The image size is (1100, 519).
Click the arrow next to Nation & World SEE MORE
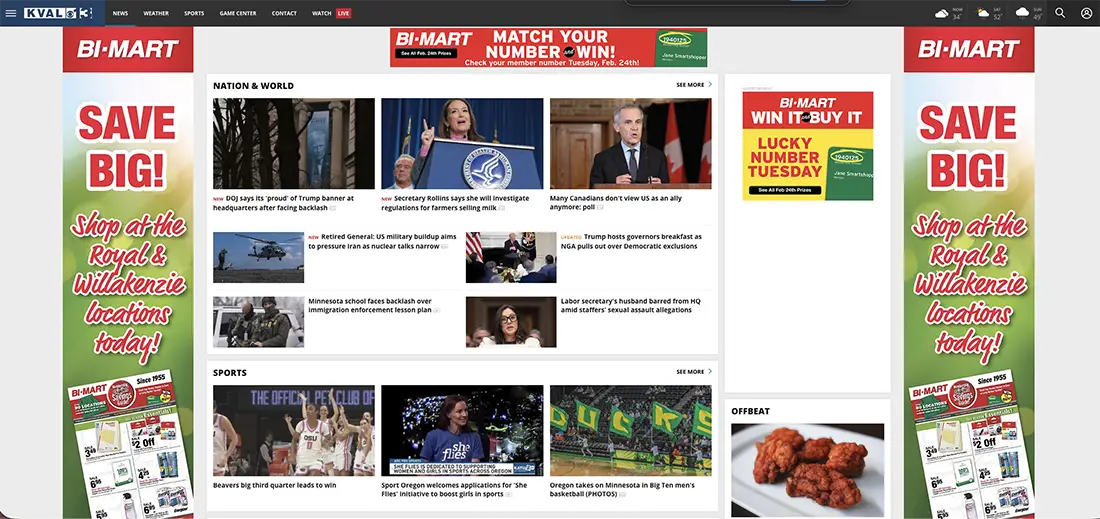[x=710, y=85]
